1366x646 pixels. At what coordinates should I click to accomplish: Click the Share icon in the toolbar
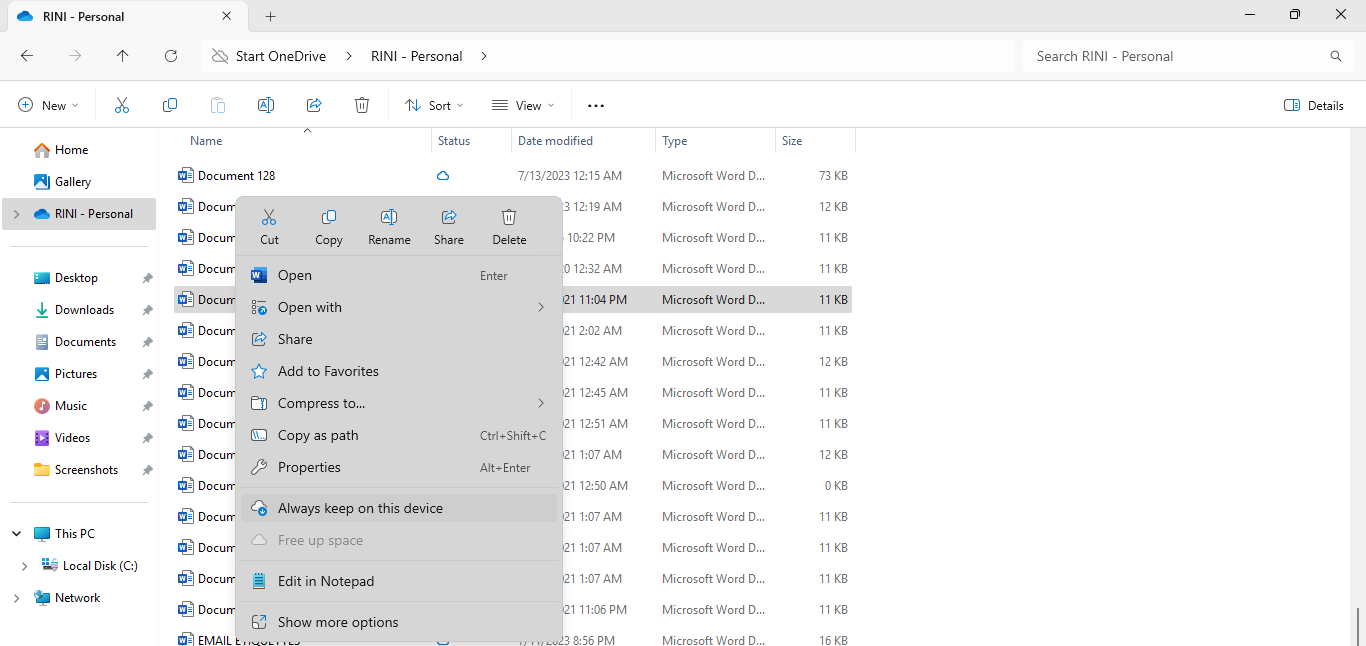tap(314, 105)
